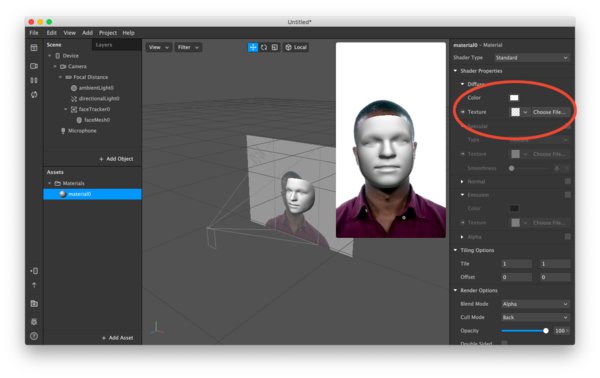
Task: Switch to the Scene tab
Action: click(x=54, y=45)
